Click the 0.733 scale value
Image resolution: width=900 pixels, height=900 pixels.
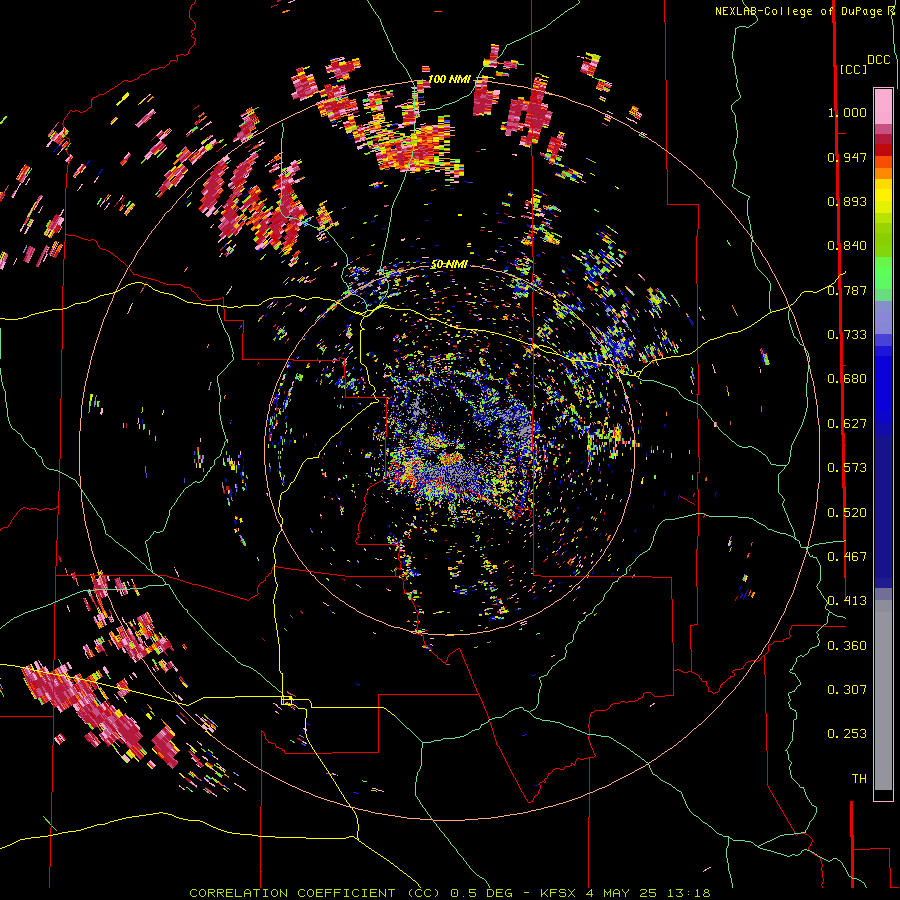coord(847,335)
